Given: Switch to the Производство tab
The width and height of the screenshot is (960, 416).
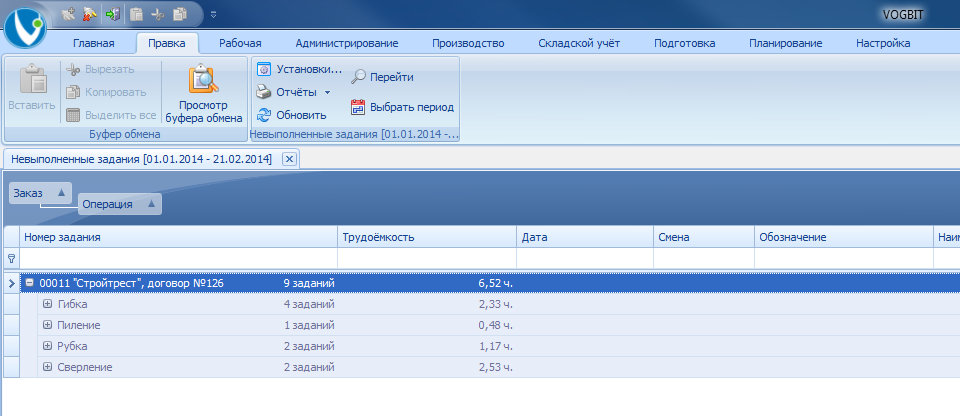Looking at the screenshot, I should click(x=468, y=43).
